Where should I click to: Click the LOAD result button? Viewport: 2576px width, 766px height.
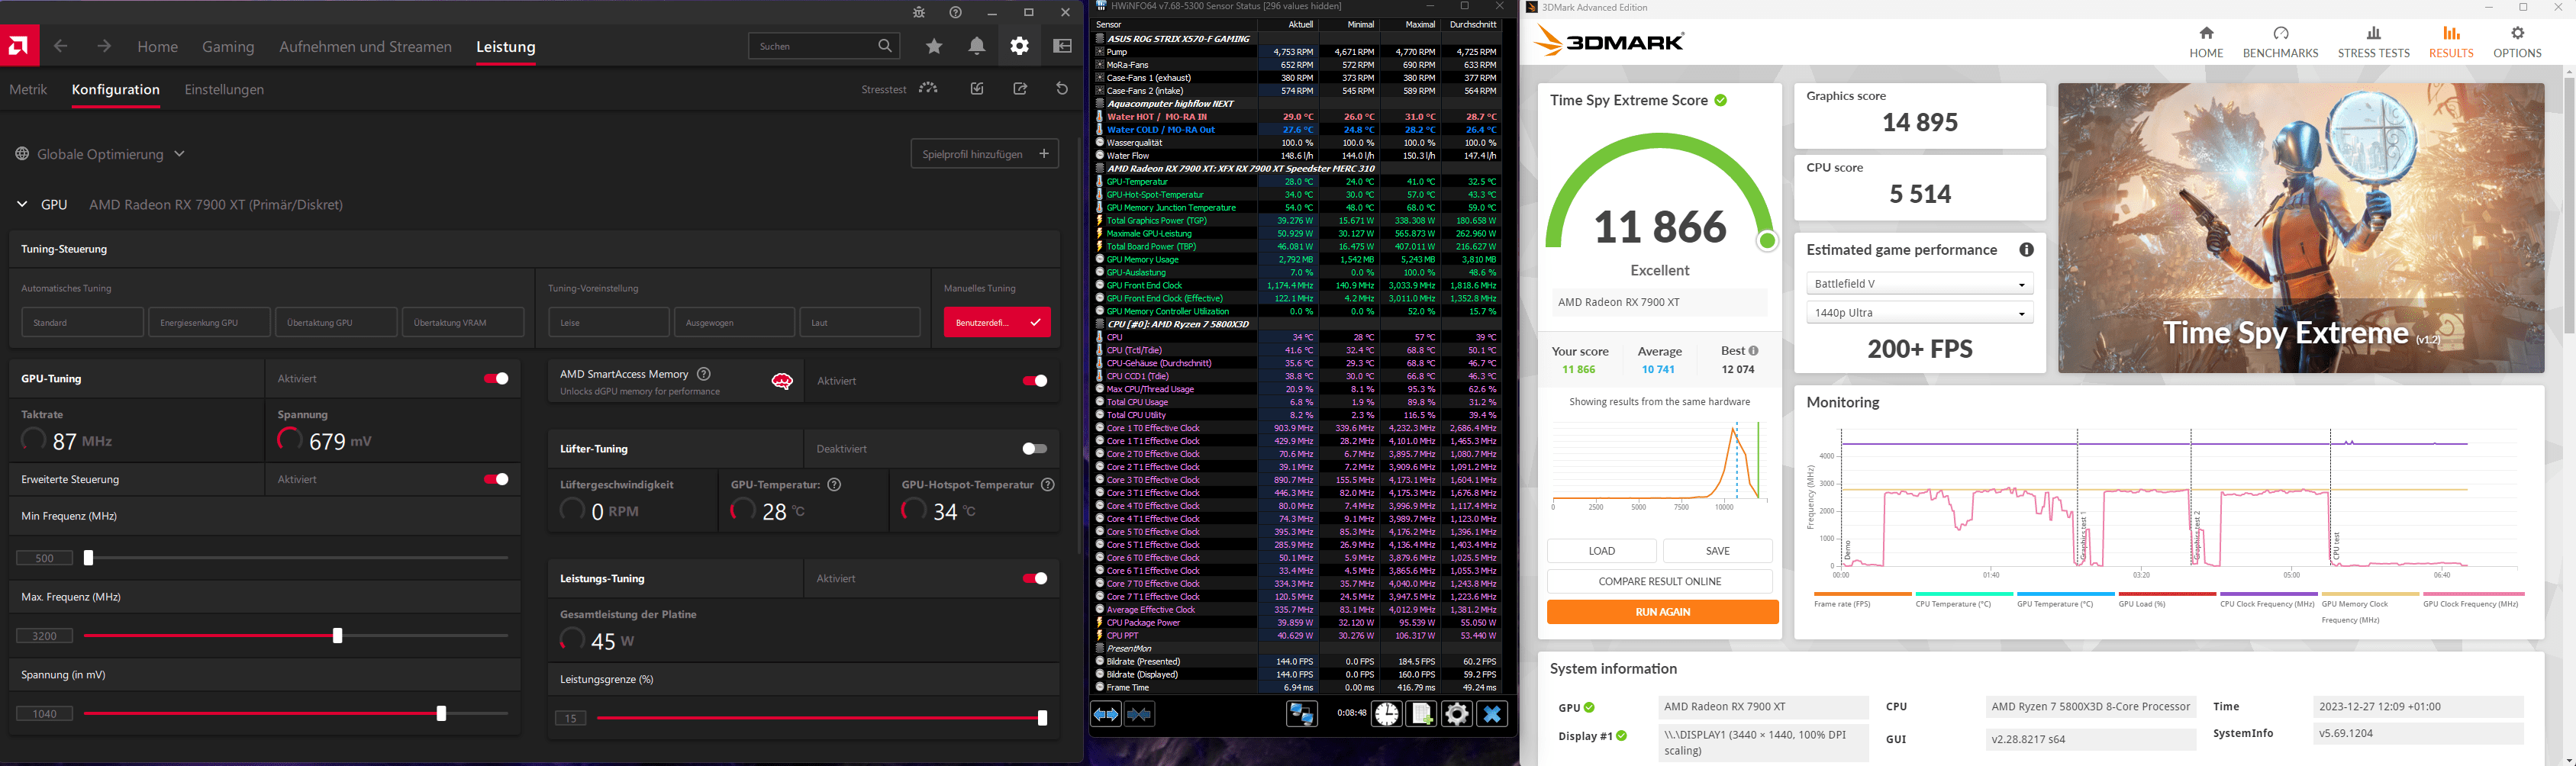tap(1601, 551)
